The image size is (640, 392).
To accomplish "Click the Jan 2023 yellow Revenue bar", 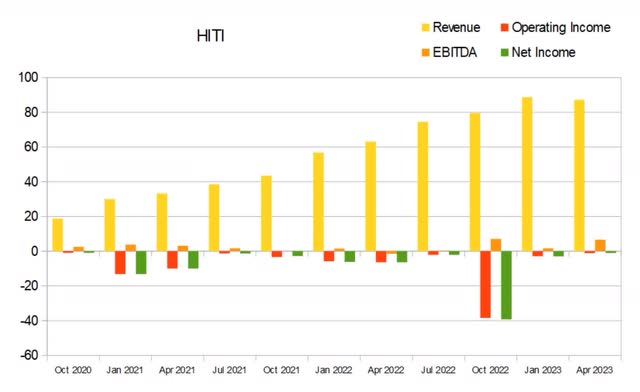I will point(527,174).
